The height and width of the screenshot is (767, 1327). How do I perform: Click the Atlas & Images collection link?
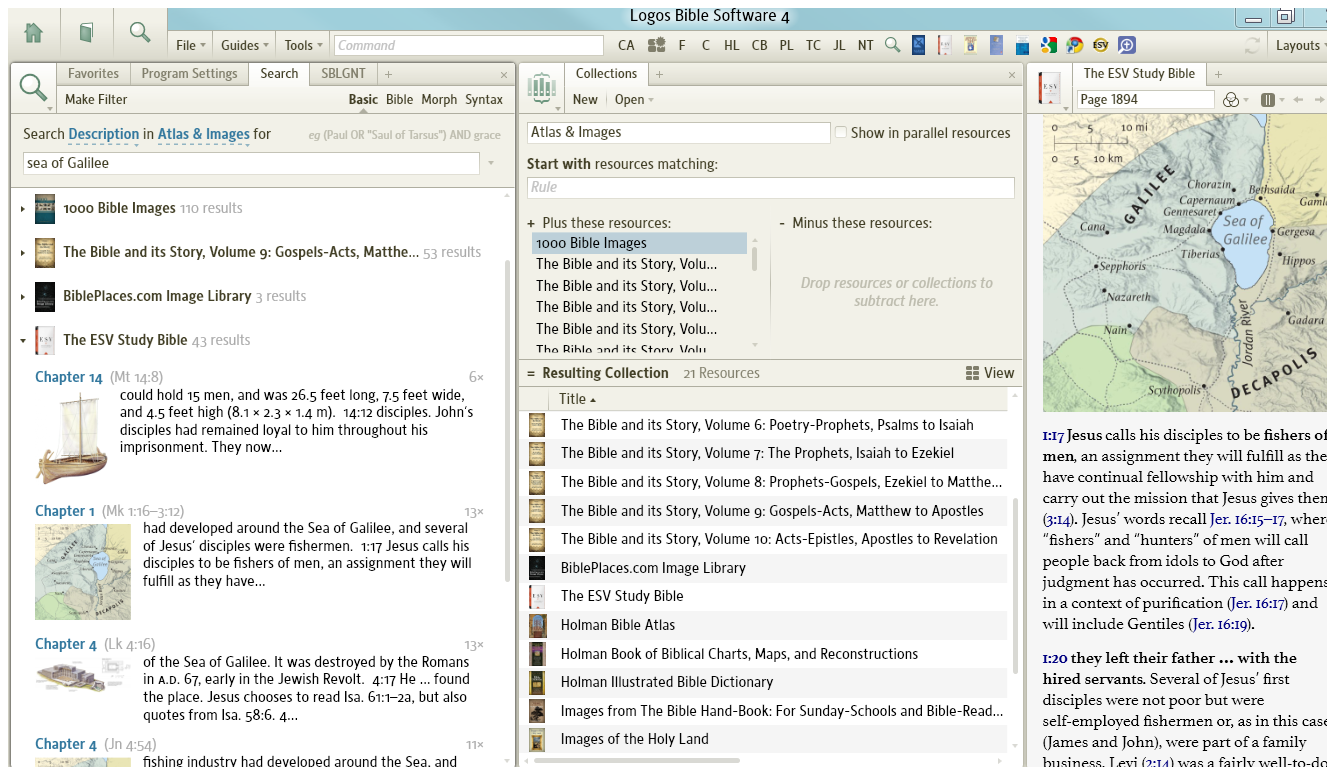(x=204, y=134)
